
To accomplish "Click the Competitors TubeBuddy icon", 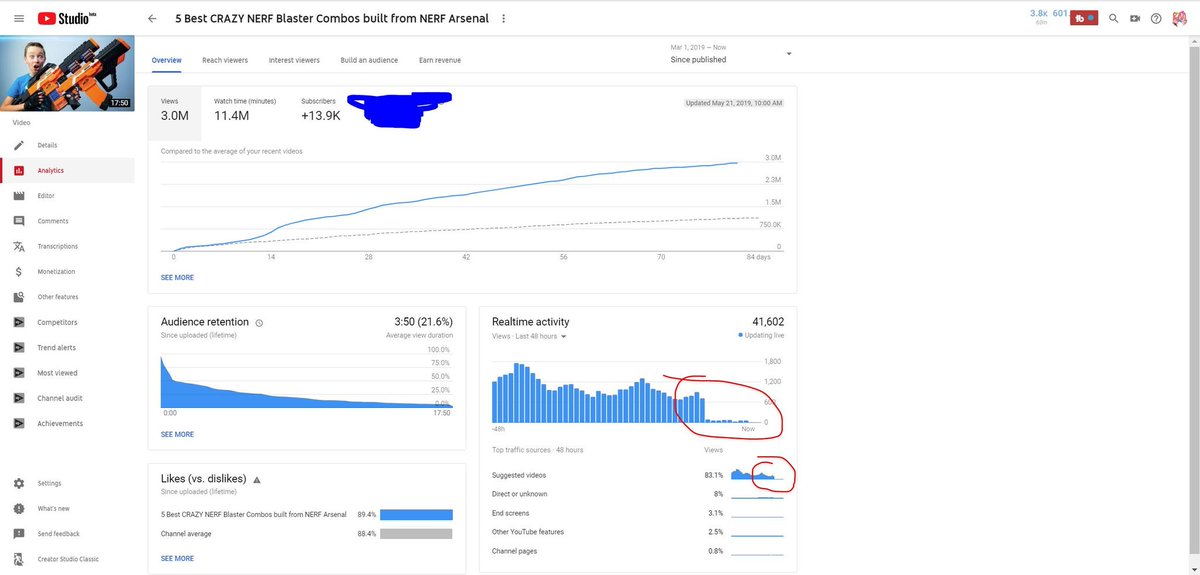I will [x=19, y=322].
